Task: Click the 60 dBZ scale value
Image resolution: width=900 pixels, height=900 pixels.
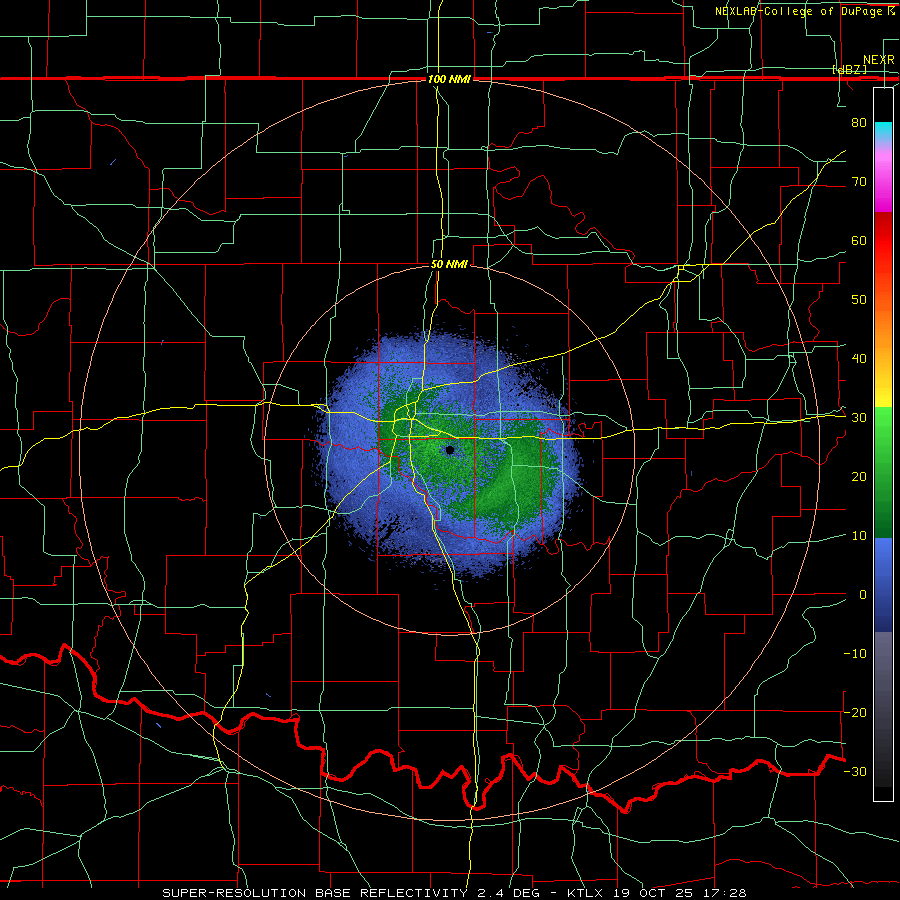Action: tap(859, 240)
